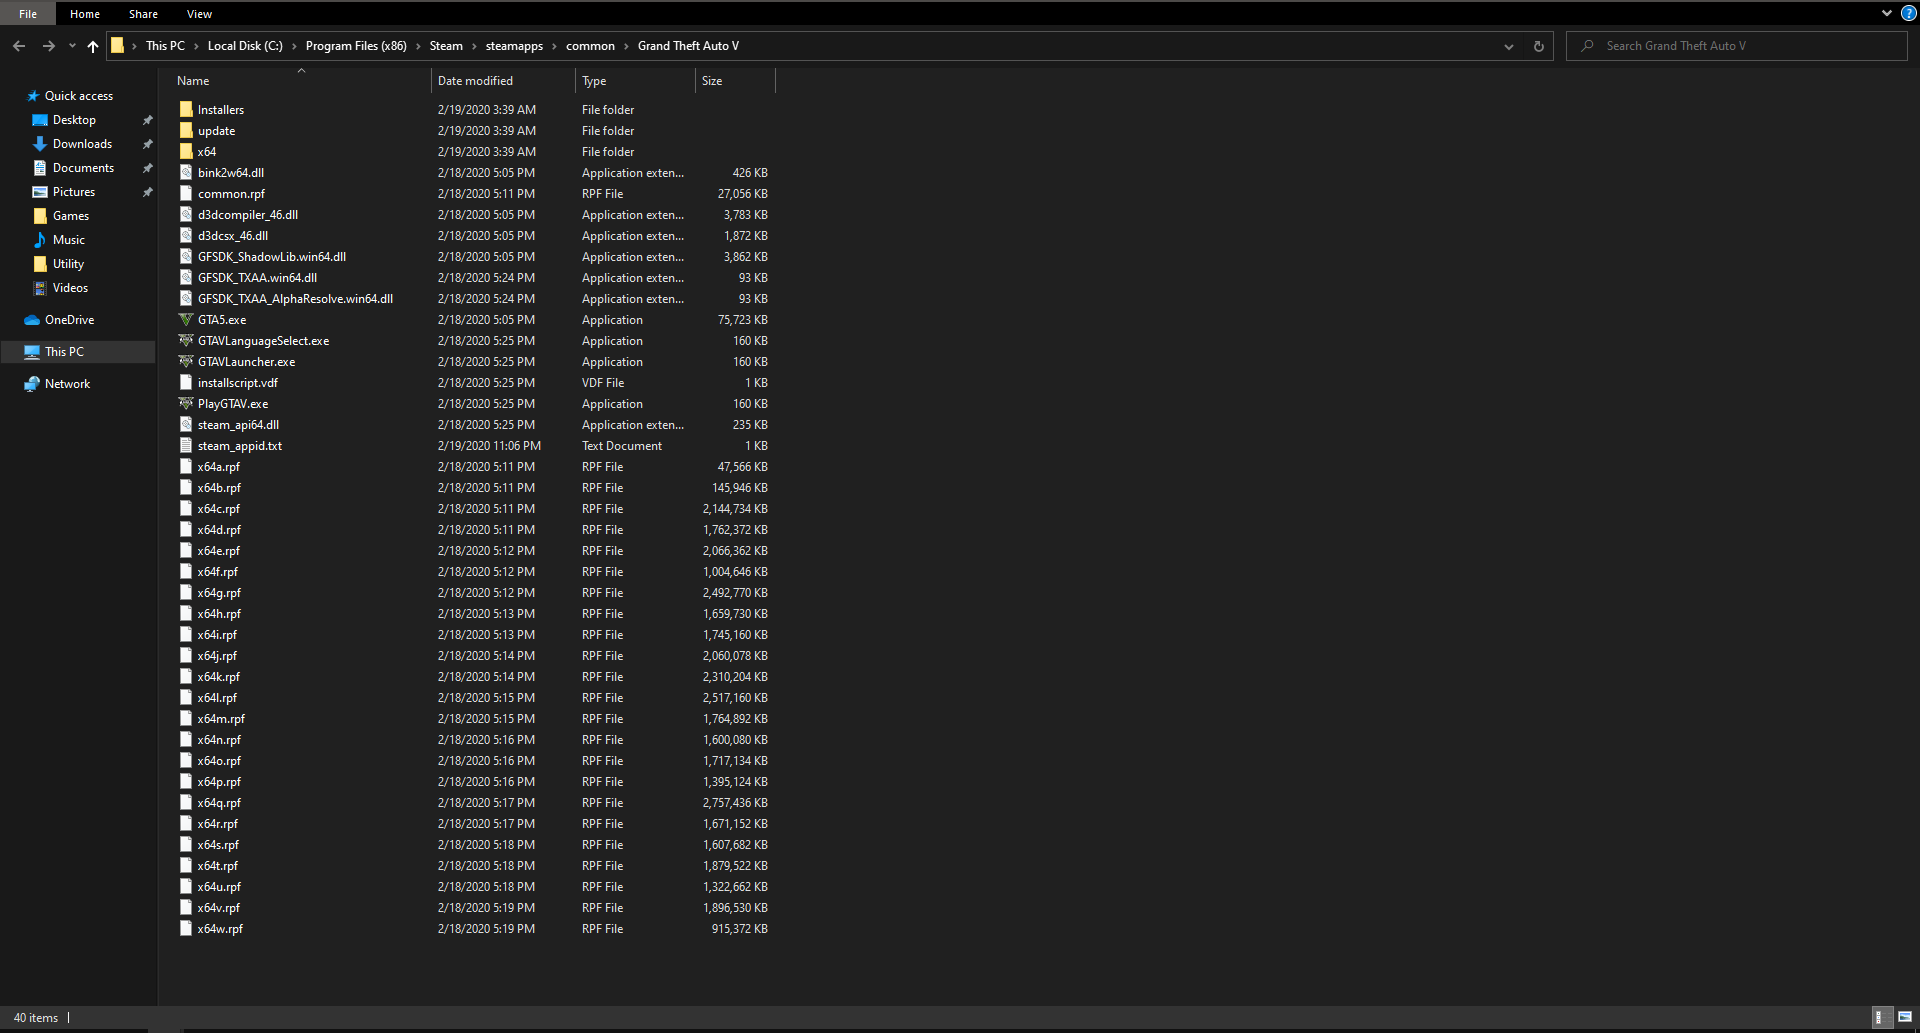Click the pin icon beside Documents
Screen dimensions: 1920x1033
147,168
